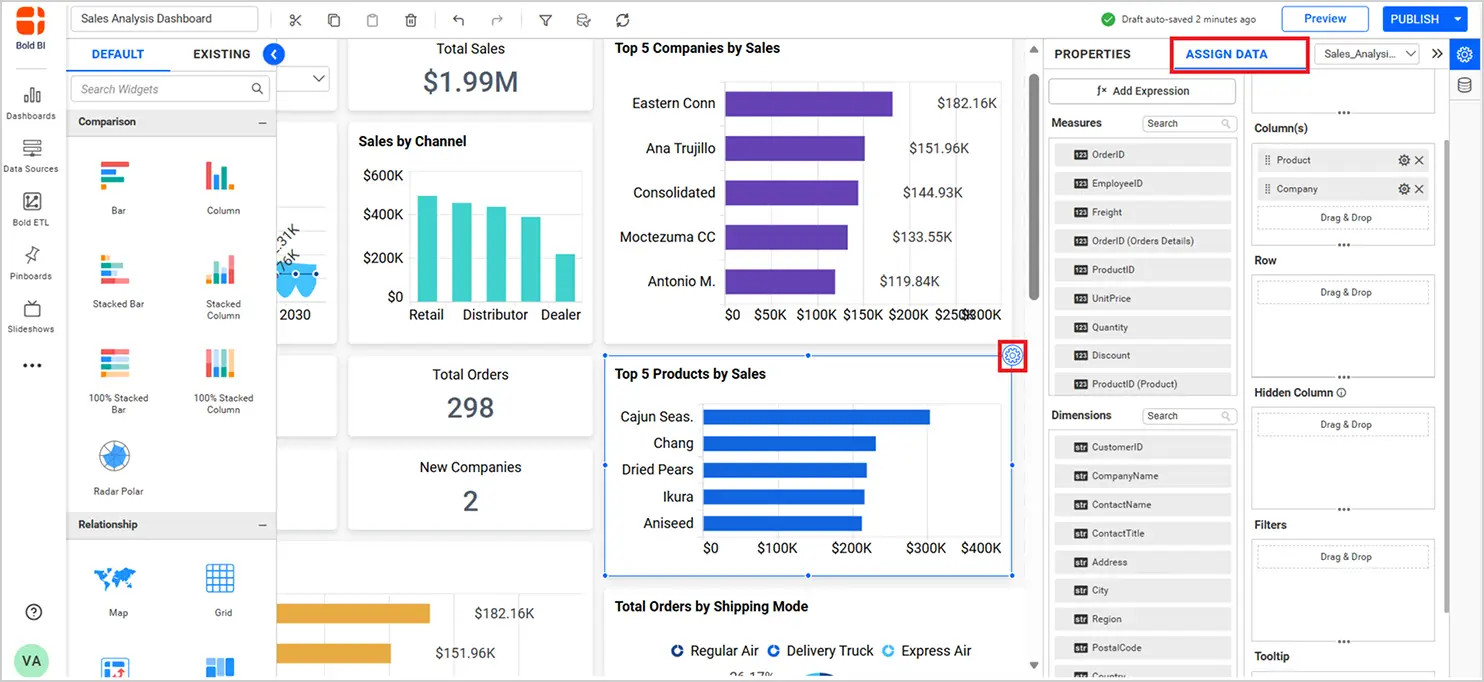
Task: Switch to the EXISTING widgets tab
Action: (x=221, y=54)
